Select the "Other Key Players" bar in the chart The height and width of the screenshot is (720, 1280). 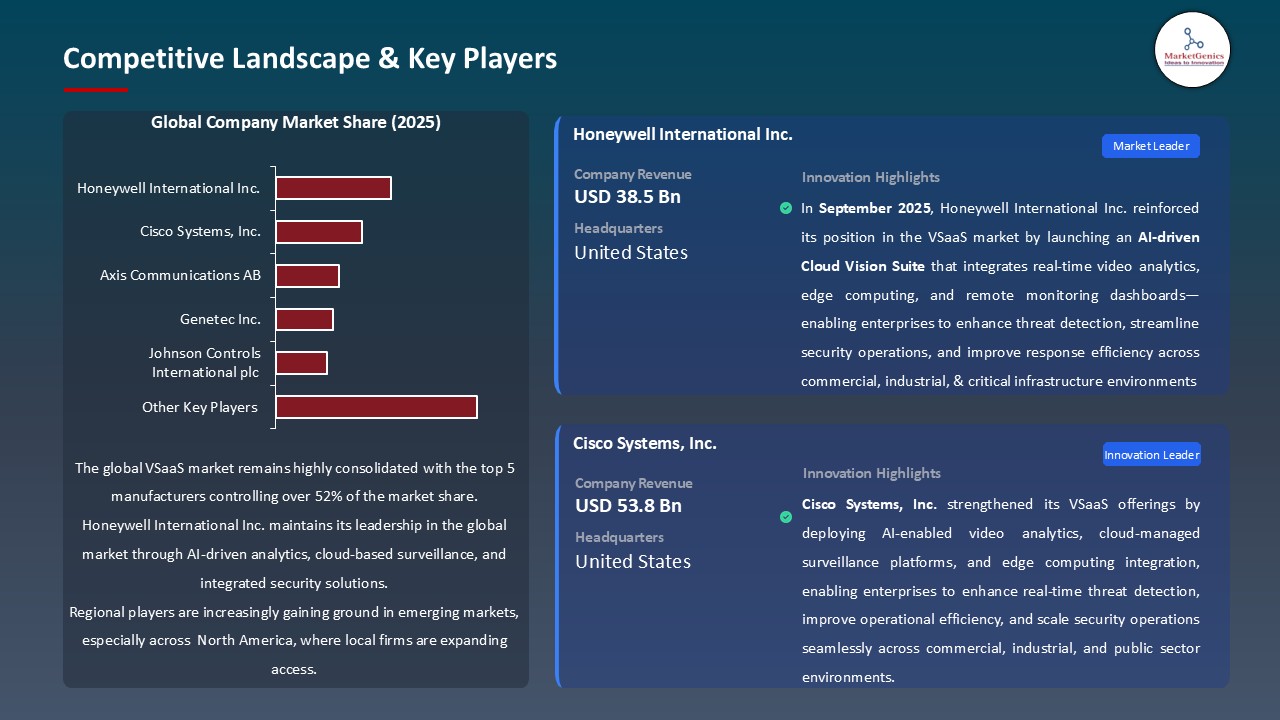click(x=377, y=407)
